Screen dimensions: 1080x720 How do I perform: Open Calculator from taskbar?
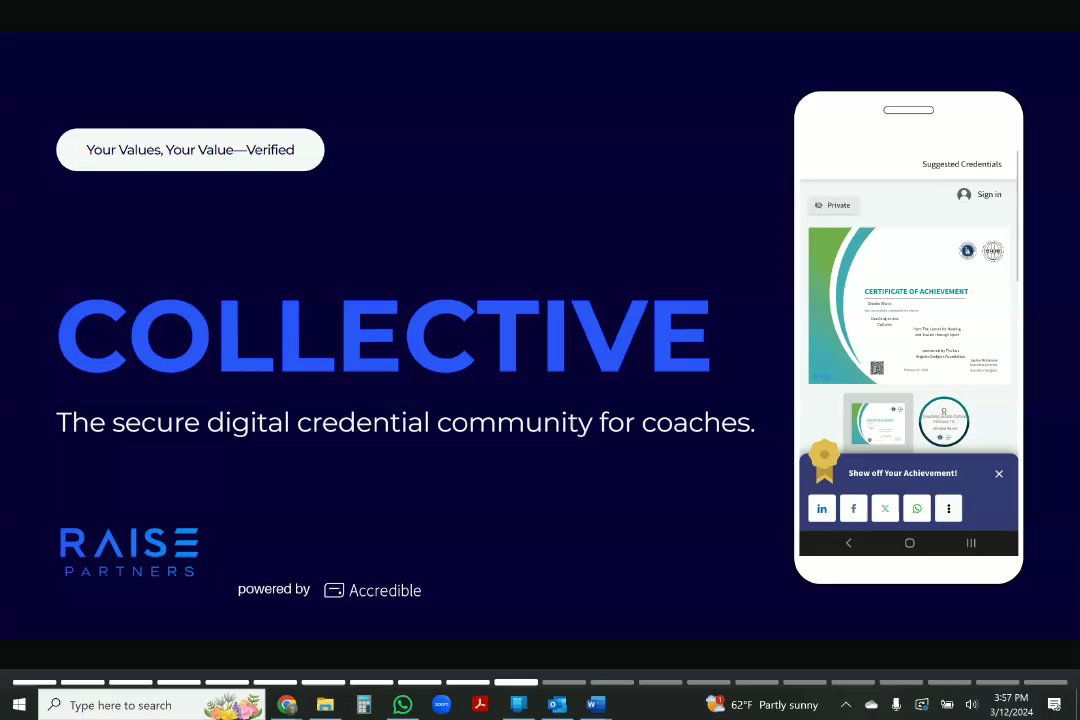click(x=364, y=704)
